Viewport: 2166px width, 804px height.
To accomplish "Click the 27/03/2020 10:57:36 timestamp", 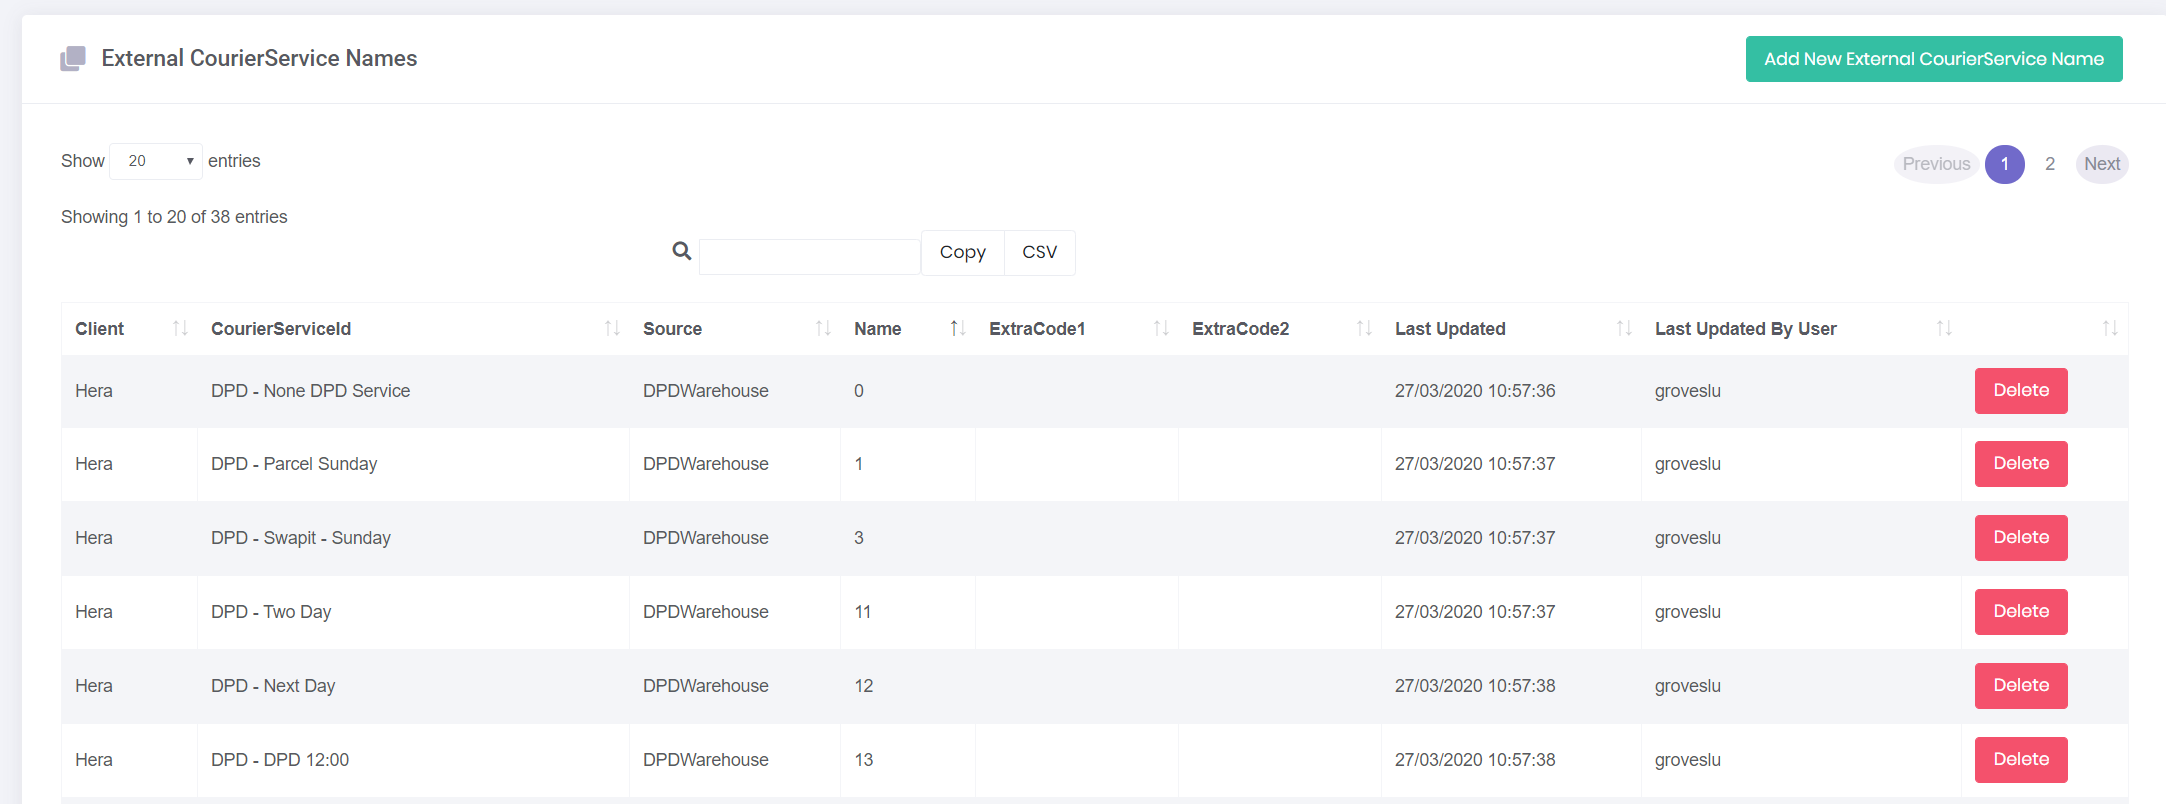I will (x=1475, y=391).
